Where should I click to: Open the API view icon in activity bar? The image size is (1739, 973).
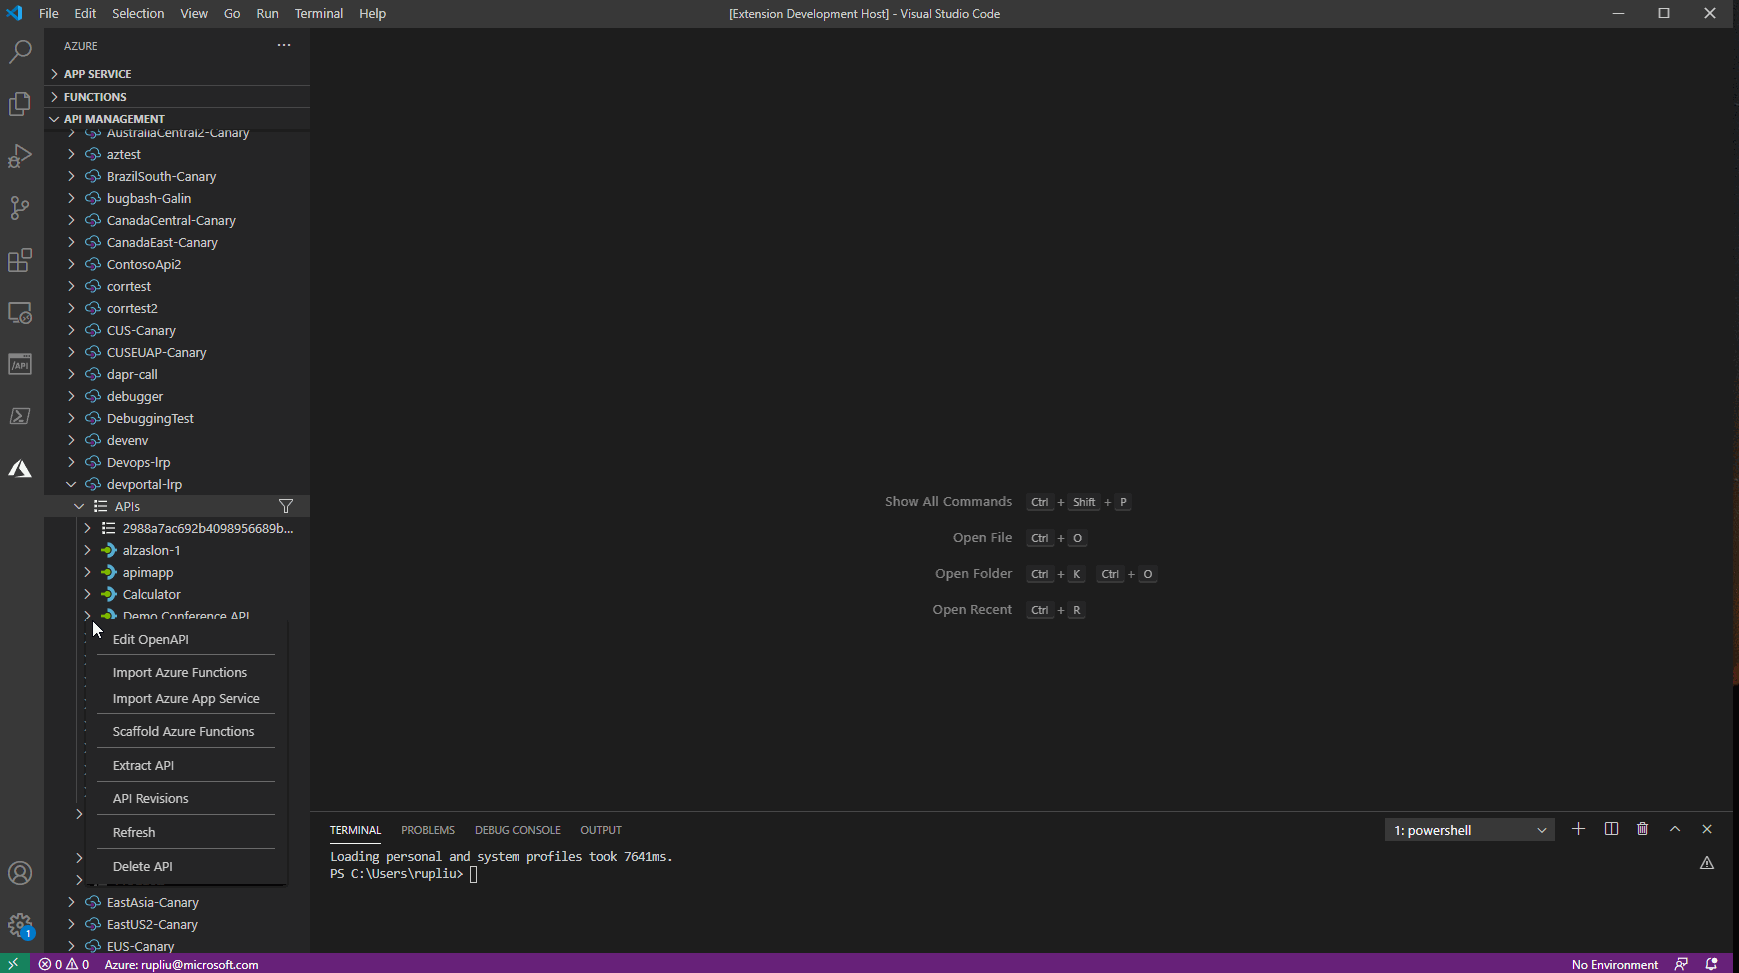click(x=20, y=364)
